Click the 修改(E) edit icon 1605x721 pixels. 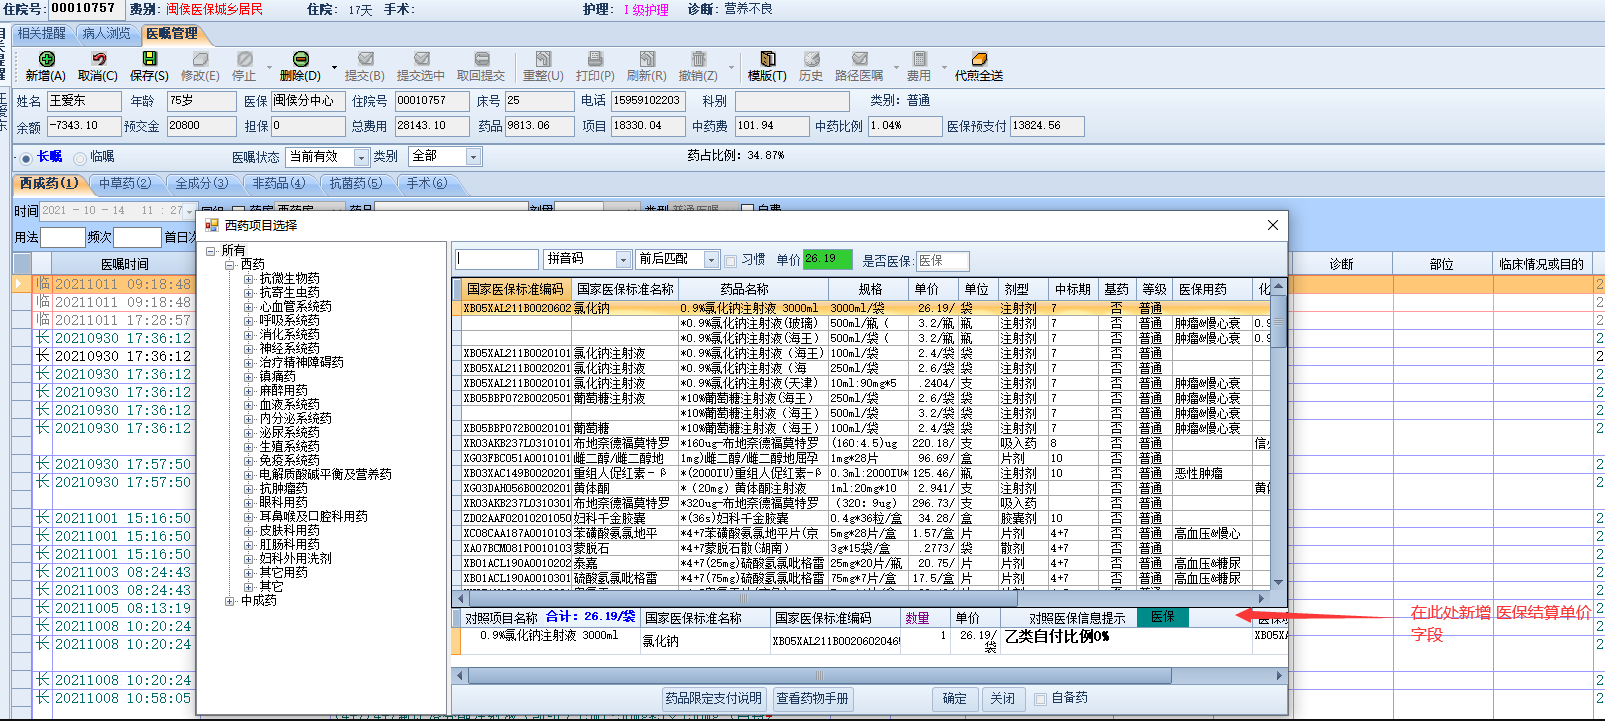pyautogui.click(x=200, y=60)
